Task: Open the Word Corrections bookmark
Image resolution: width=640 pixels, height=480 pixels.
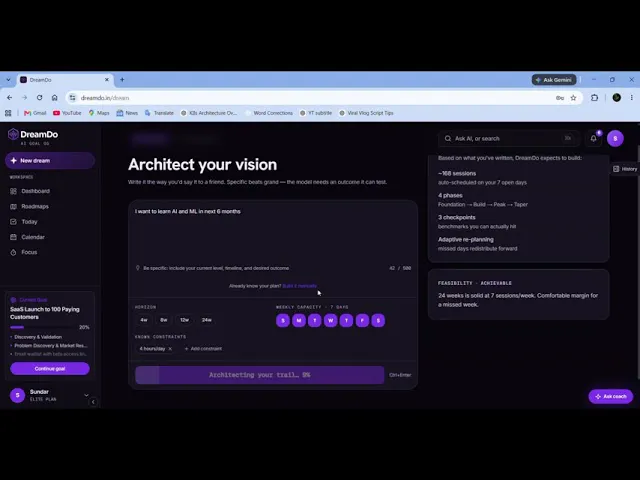Action: click(x=269, y=113)
